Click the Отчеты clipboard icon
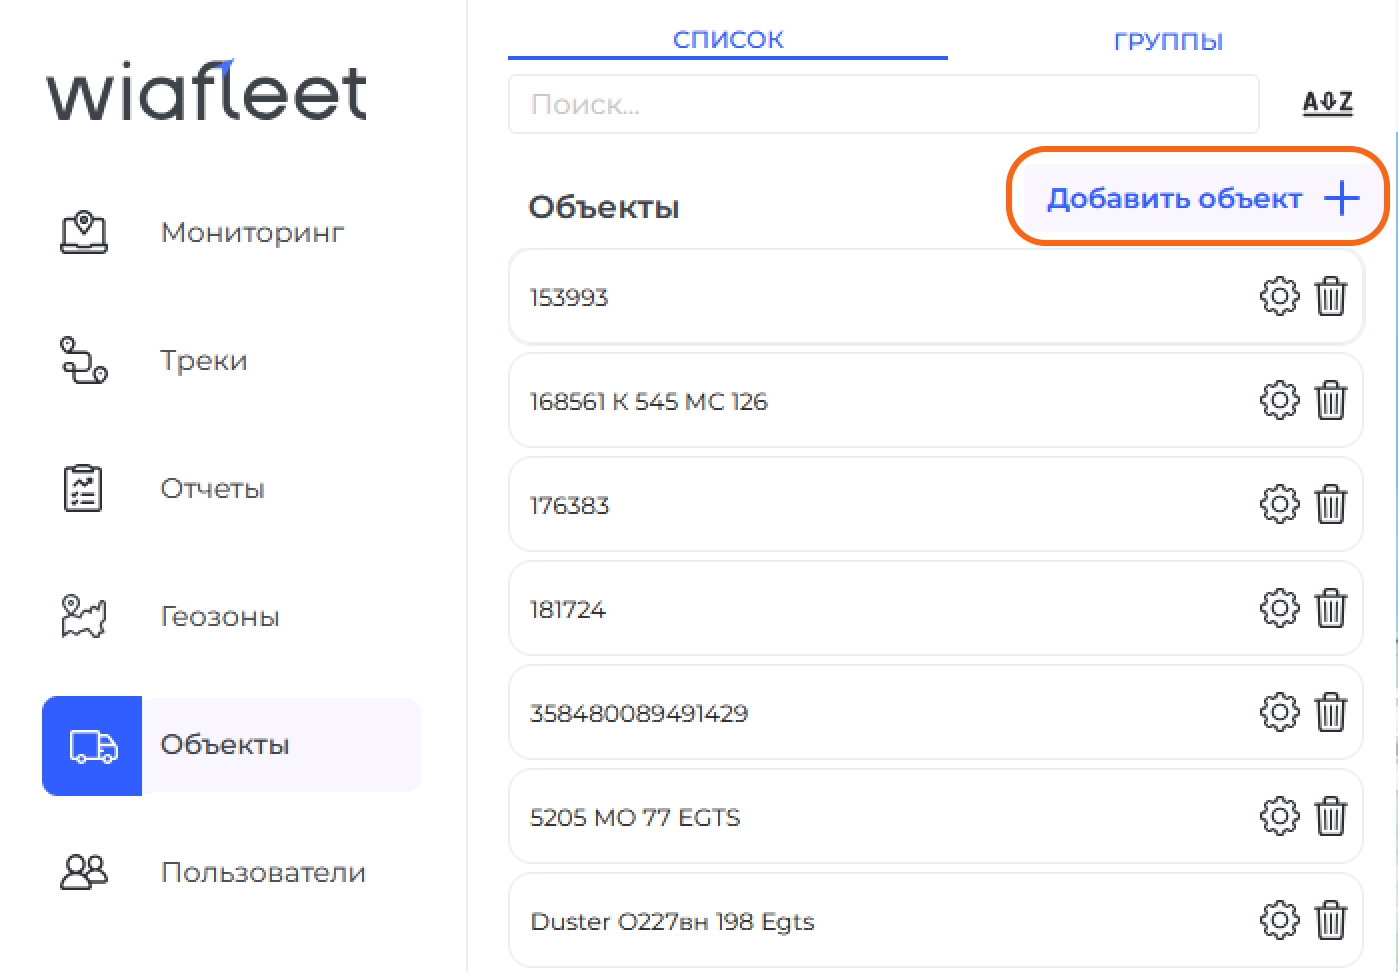The height and width of the screenshot is (972, 1398). [x=83, y=488]
